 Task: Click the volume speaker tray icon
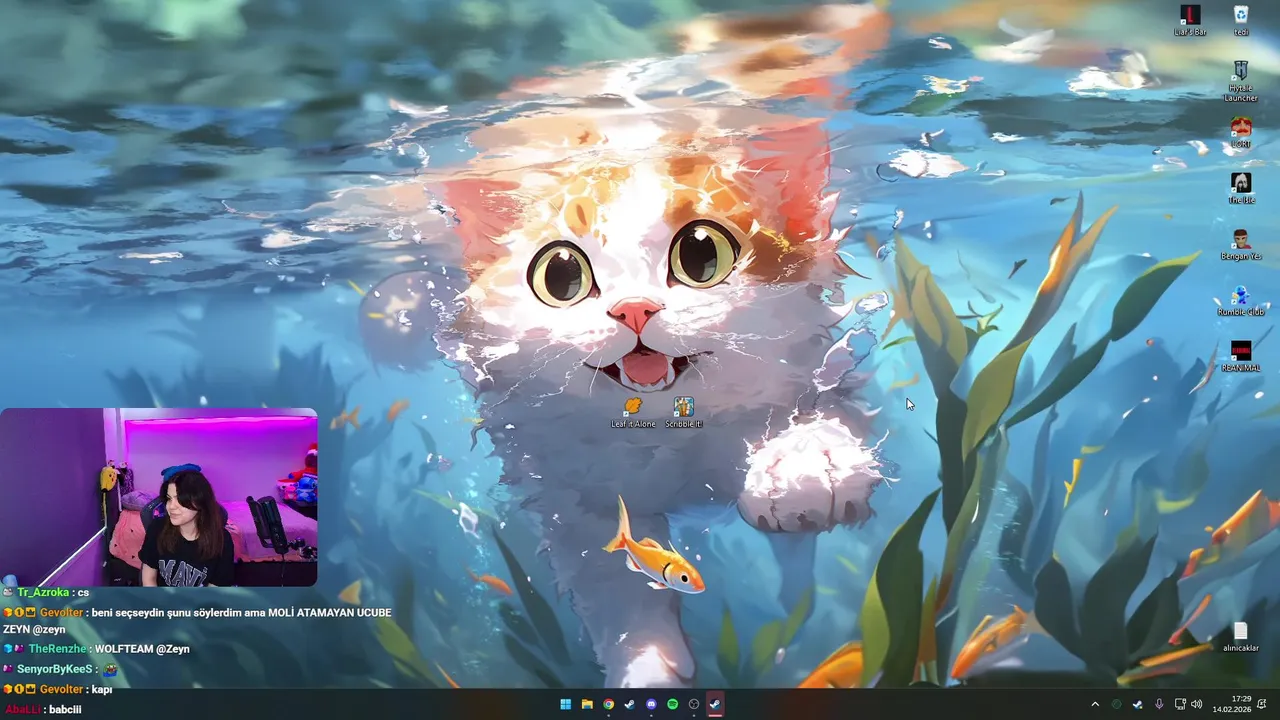pyautogui.click(x=1197, y=704)
